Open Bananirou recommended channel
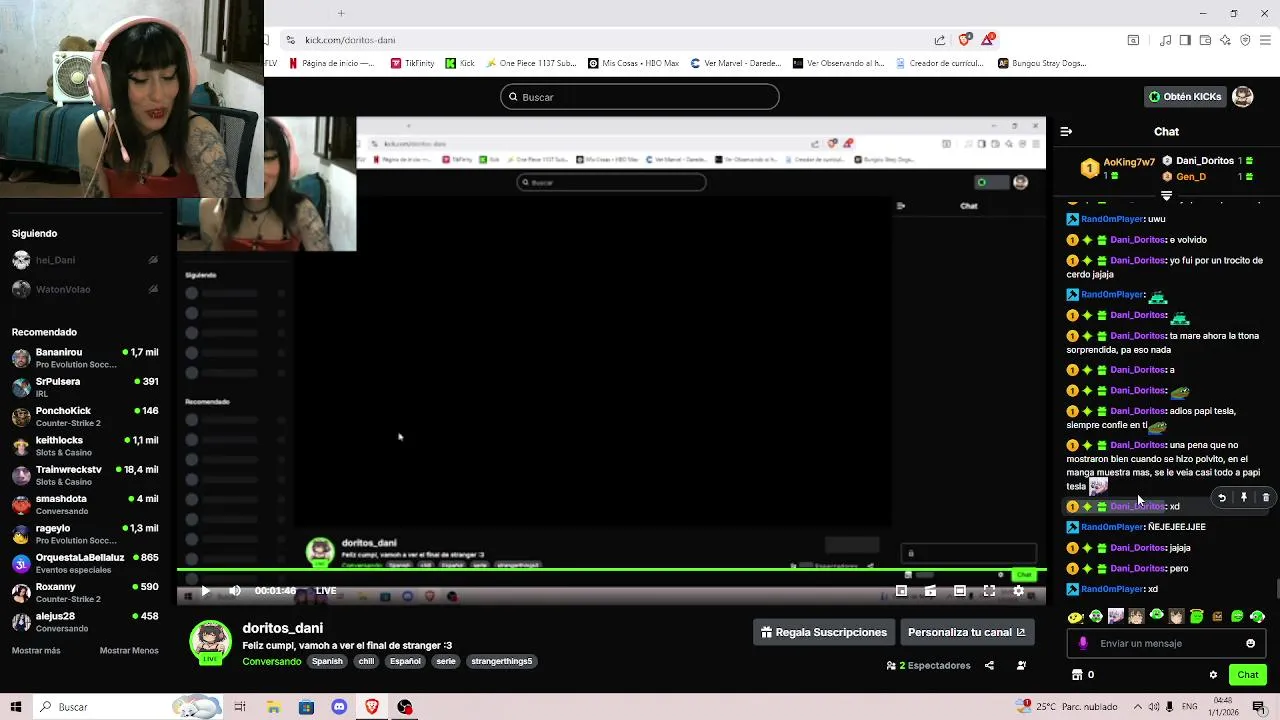This screenshot has width=1280, height=720. pyautogui.click(x=85, y=358)
